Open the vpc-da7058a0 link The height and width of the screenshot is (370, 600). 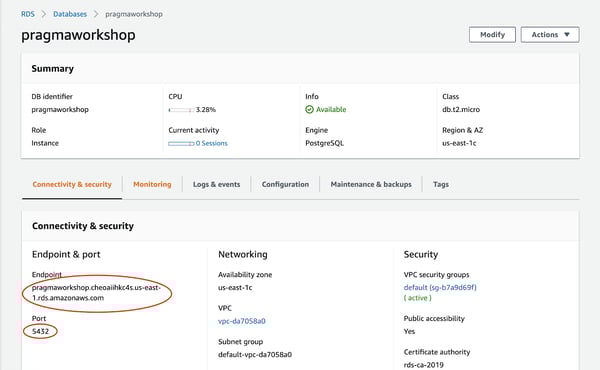click(242, 321)
